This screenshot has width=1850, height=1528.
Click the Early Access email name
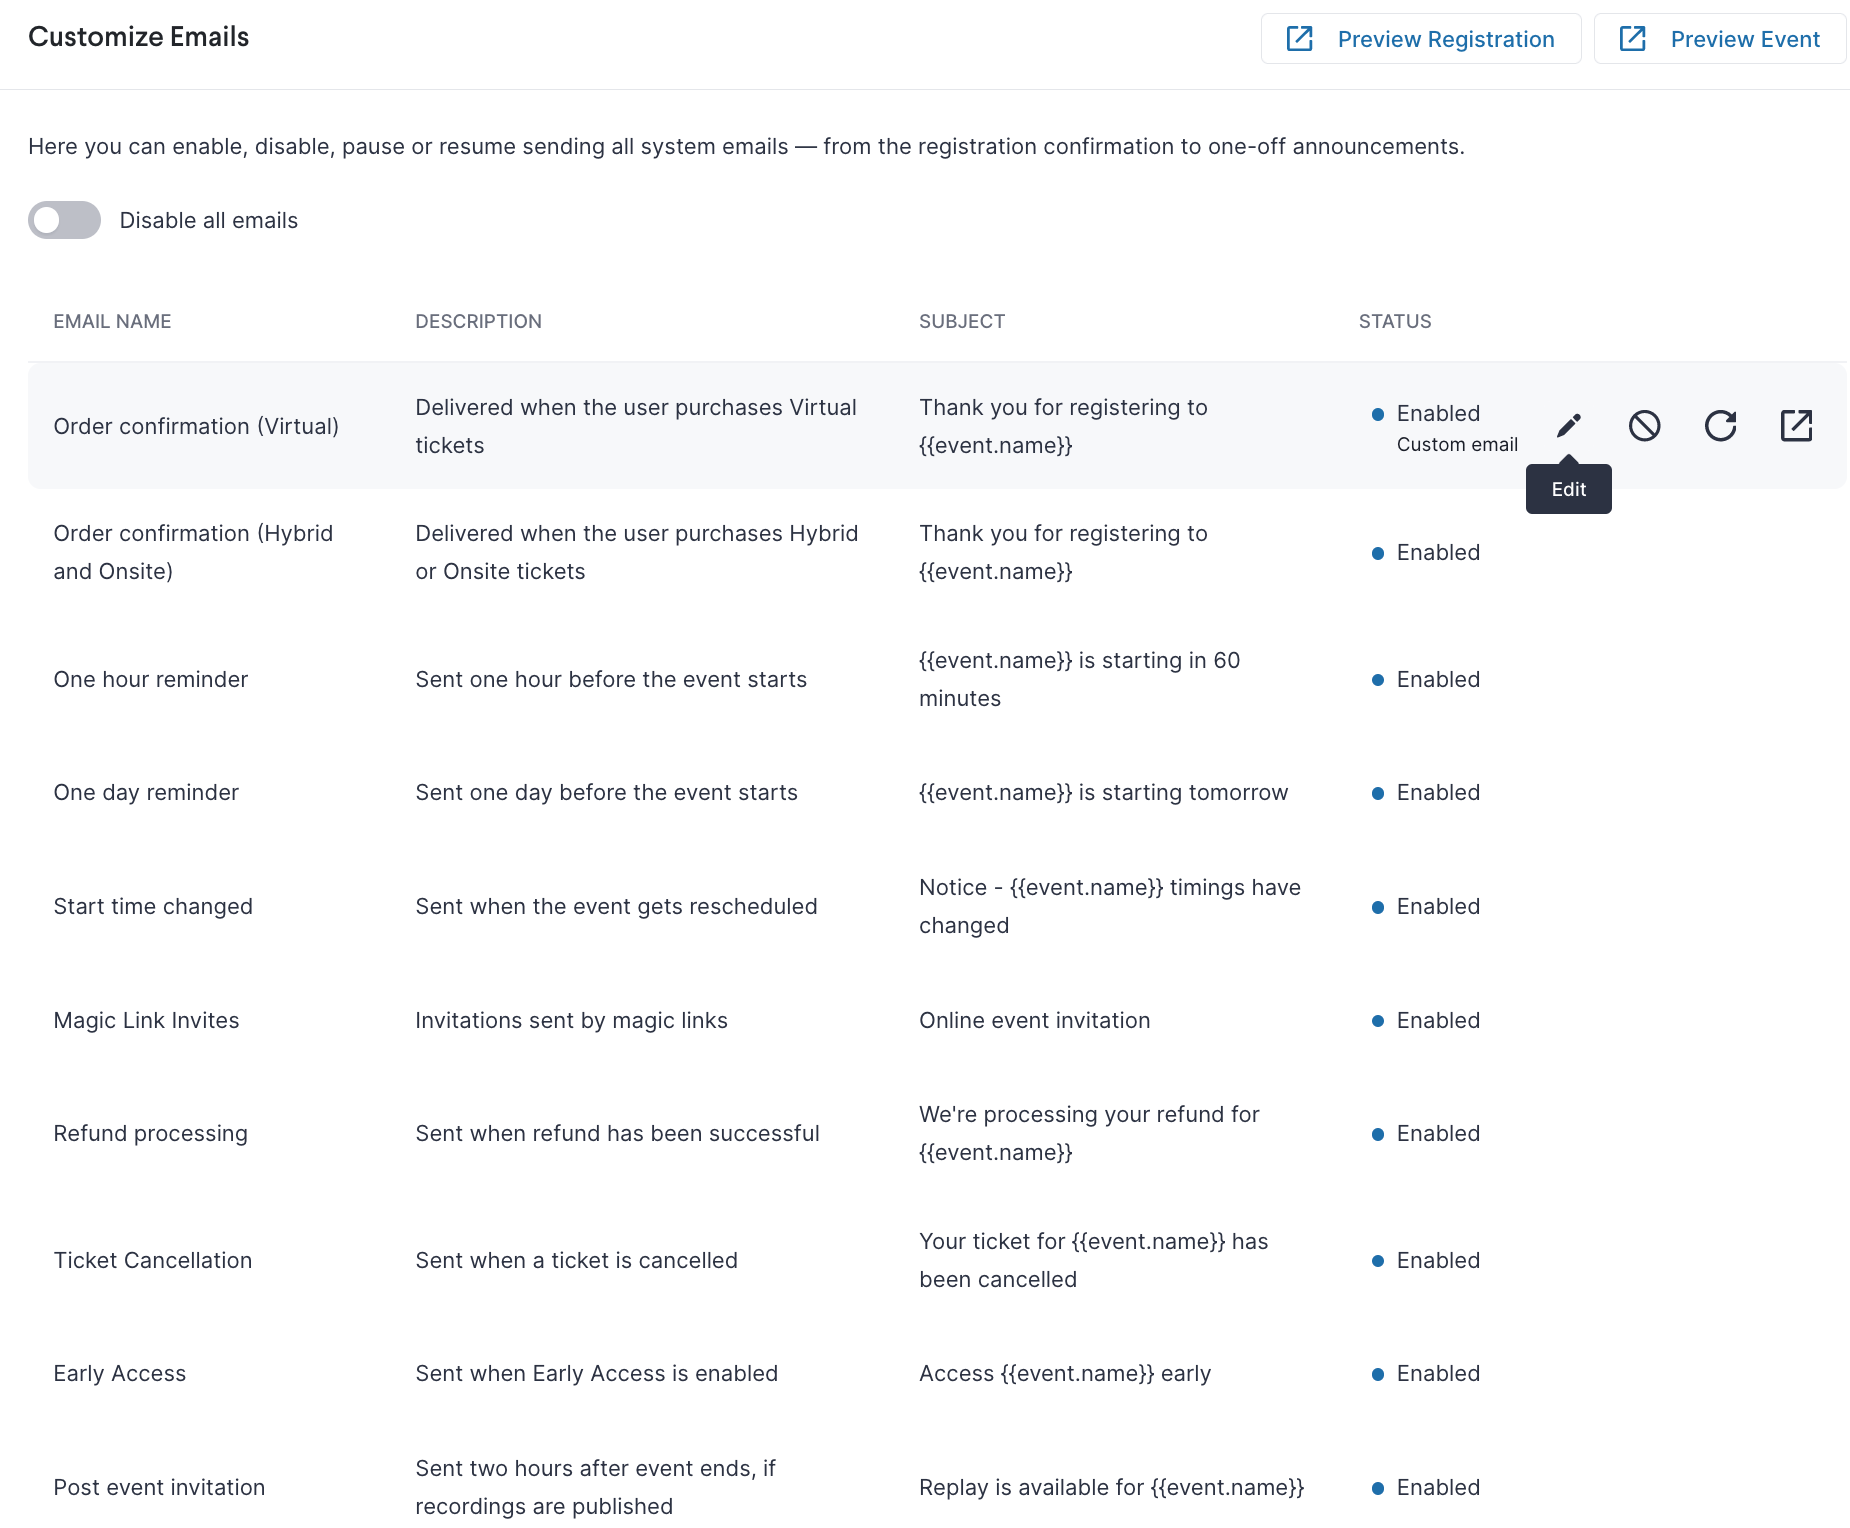119,1374
